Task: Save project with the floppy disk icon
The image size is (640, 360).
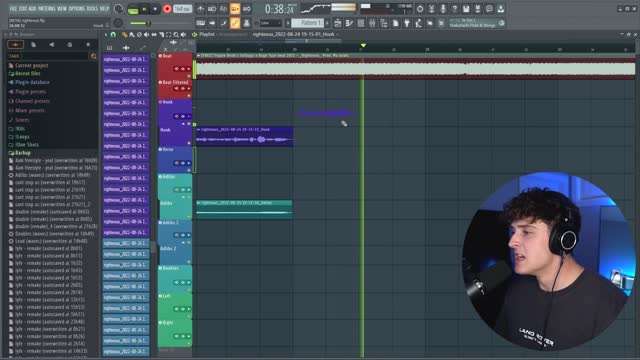Action: click(x=466, y=9)
